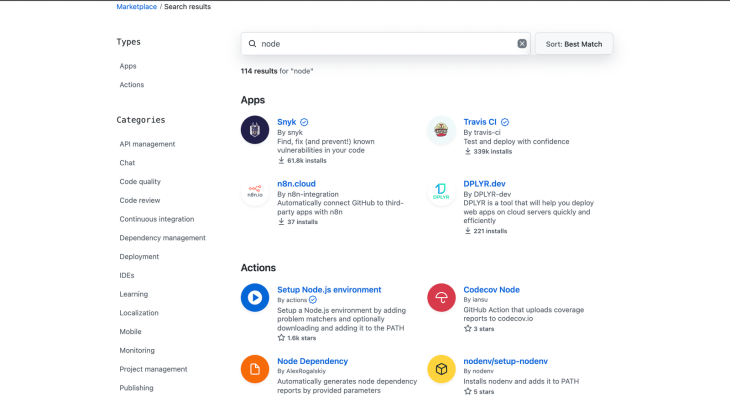Screen dimensions: 730x401
Task: Open the n8n.cloud app logo
Action: [x=255, y=191]
